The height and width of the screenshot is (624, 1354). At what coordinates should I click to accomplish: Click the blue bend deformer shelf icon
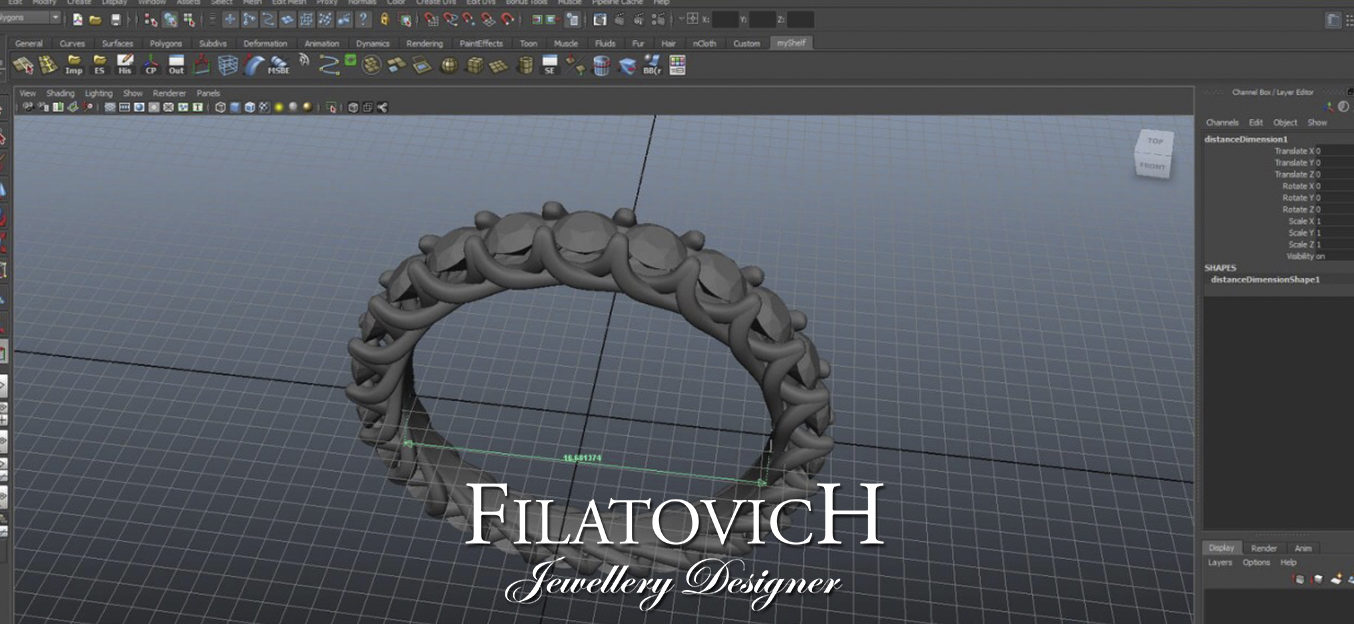[x=254, y=65]
